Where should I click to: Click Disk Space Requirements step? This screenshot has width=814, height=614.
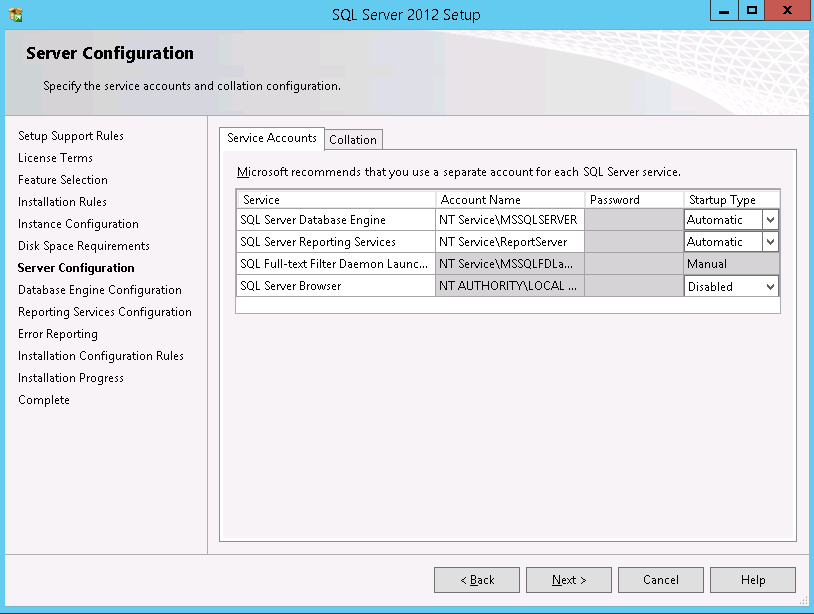coord(84,246)
